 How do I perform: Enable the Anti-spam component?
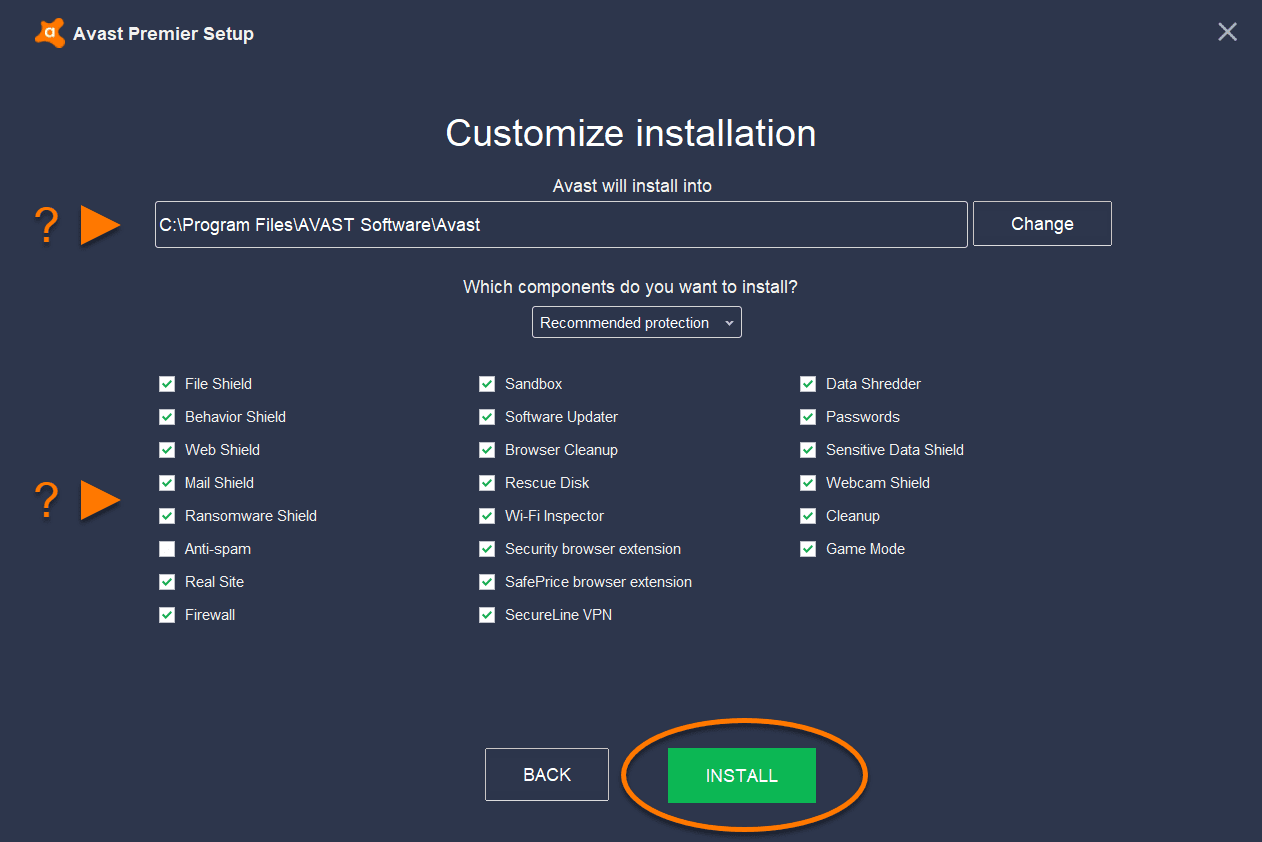click(166, 548)
